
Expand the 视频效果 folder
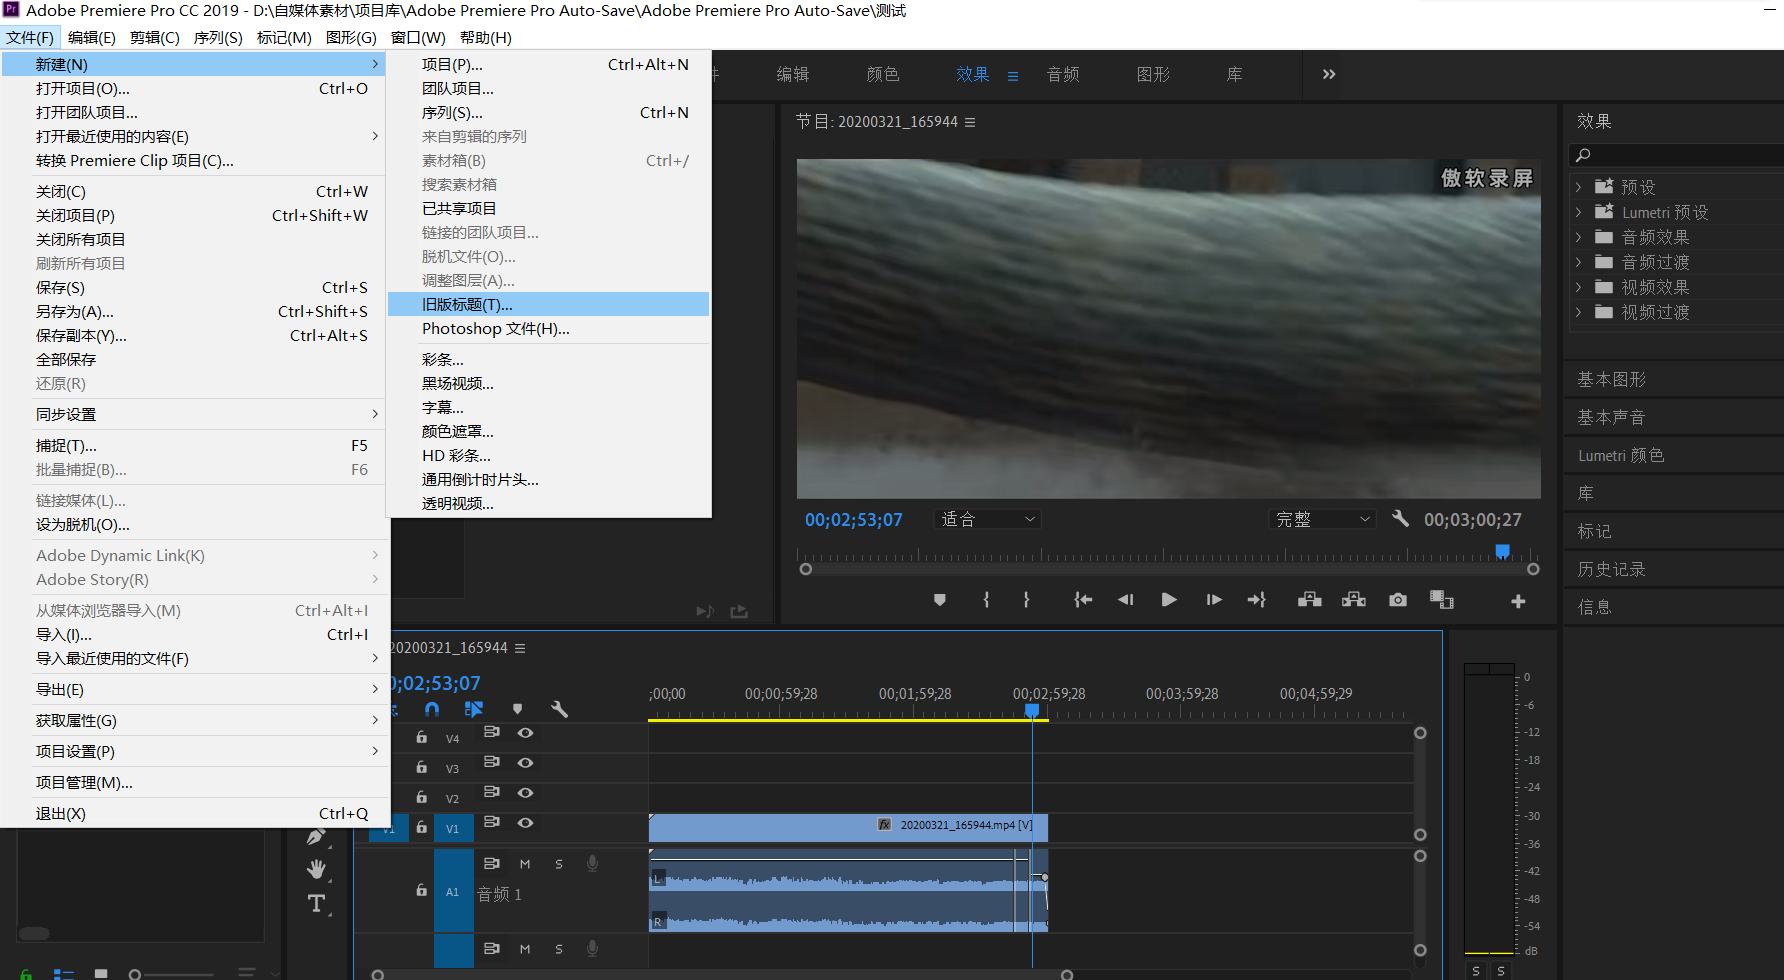tap(1579, 287)
